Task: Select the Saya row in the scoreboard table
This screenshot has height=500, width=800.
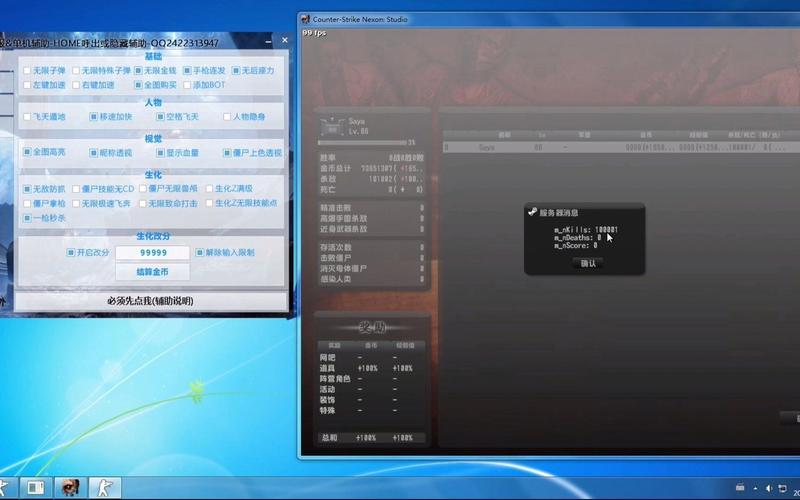Action: coord(620,147)
